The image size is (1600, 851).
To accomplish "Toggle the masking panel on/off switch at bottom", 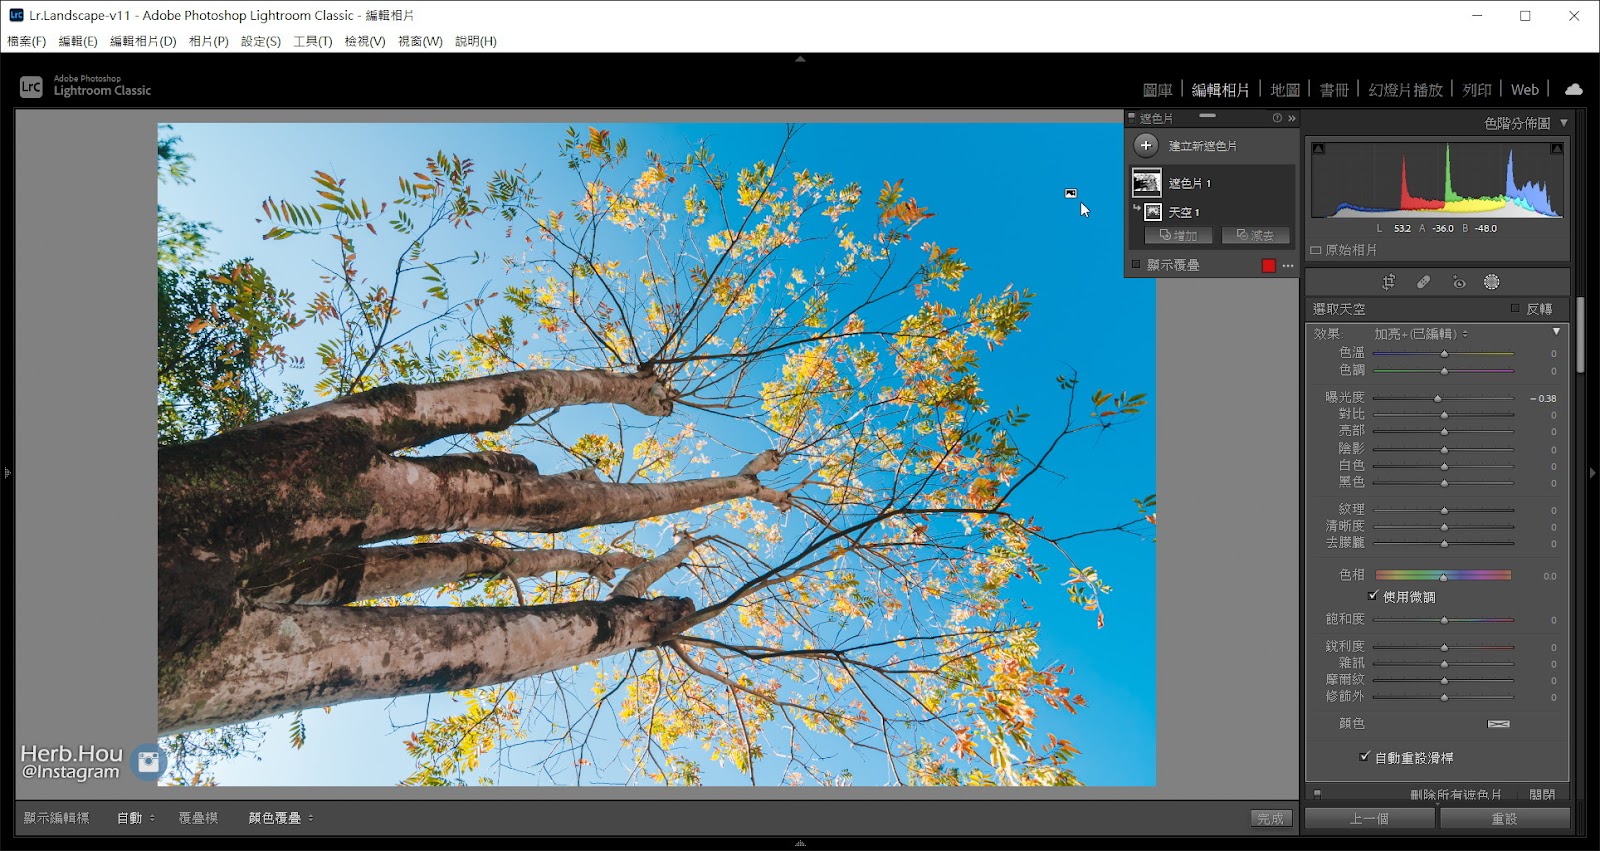I will (x=1317, y=794).
